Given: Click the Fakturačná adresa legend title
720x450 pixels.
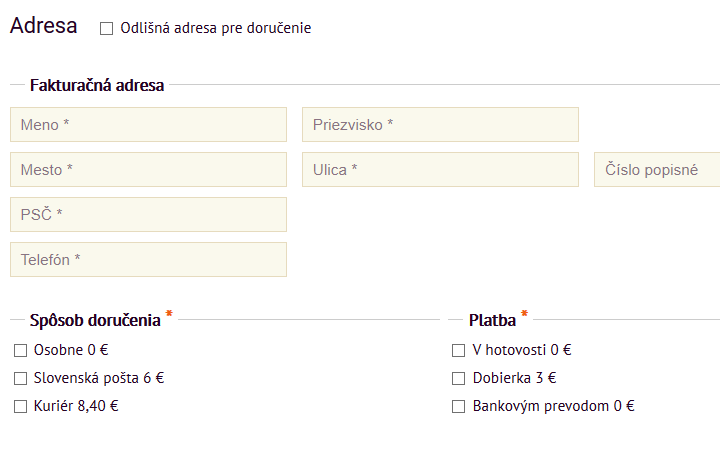Looking at the screenshot, I should 97,86.
